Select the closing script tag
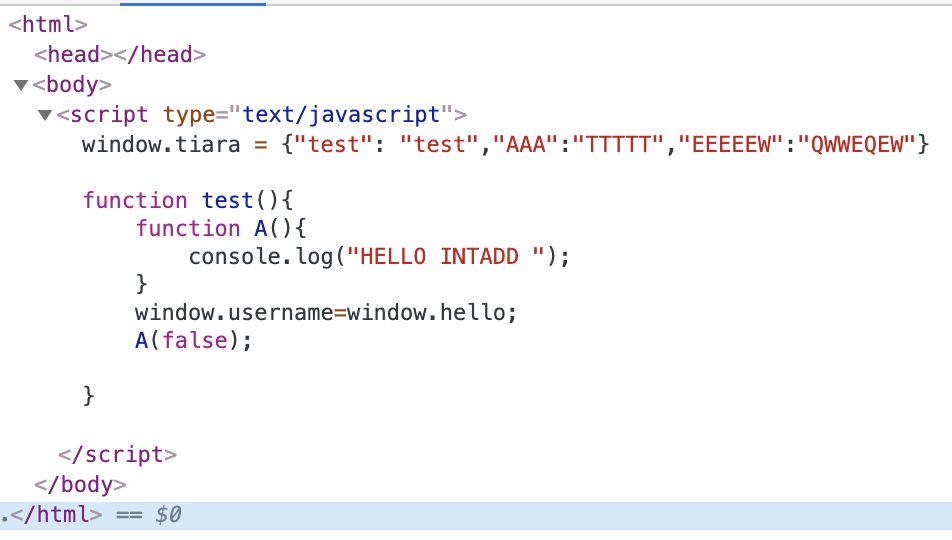Screen dimensions: 952x540 pyautogui.click(x=118, y=454)
